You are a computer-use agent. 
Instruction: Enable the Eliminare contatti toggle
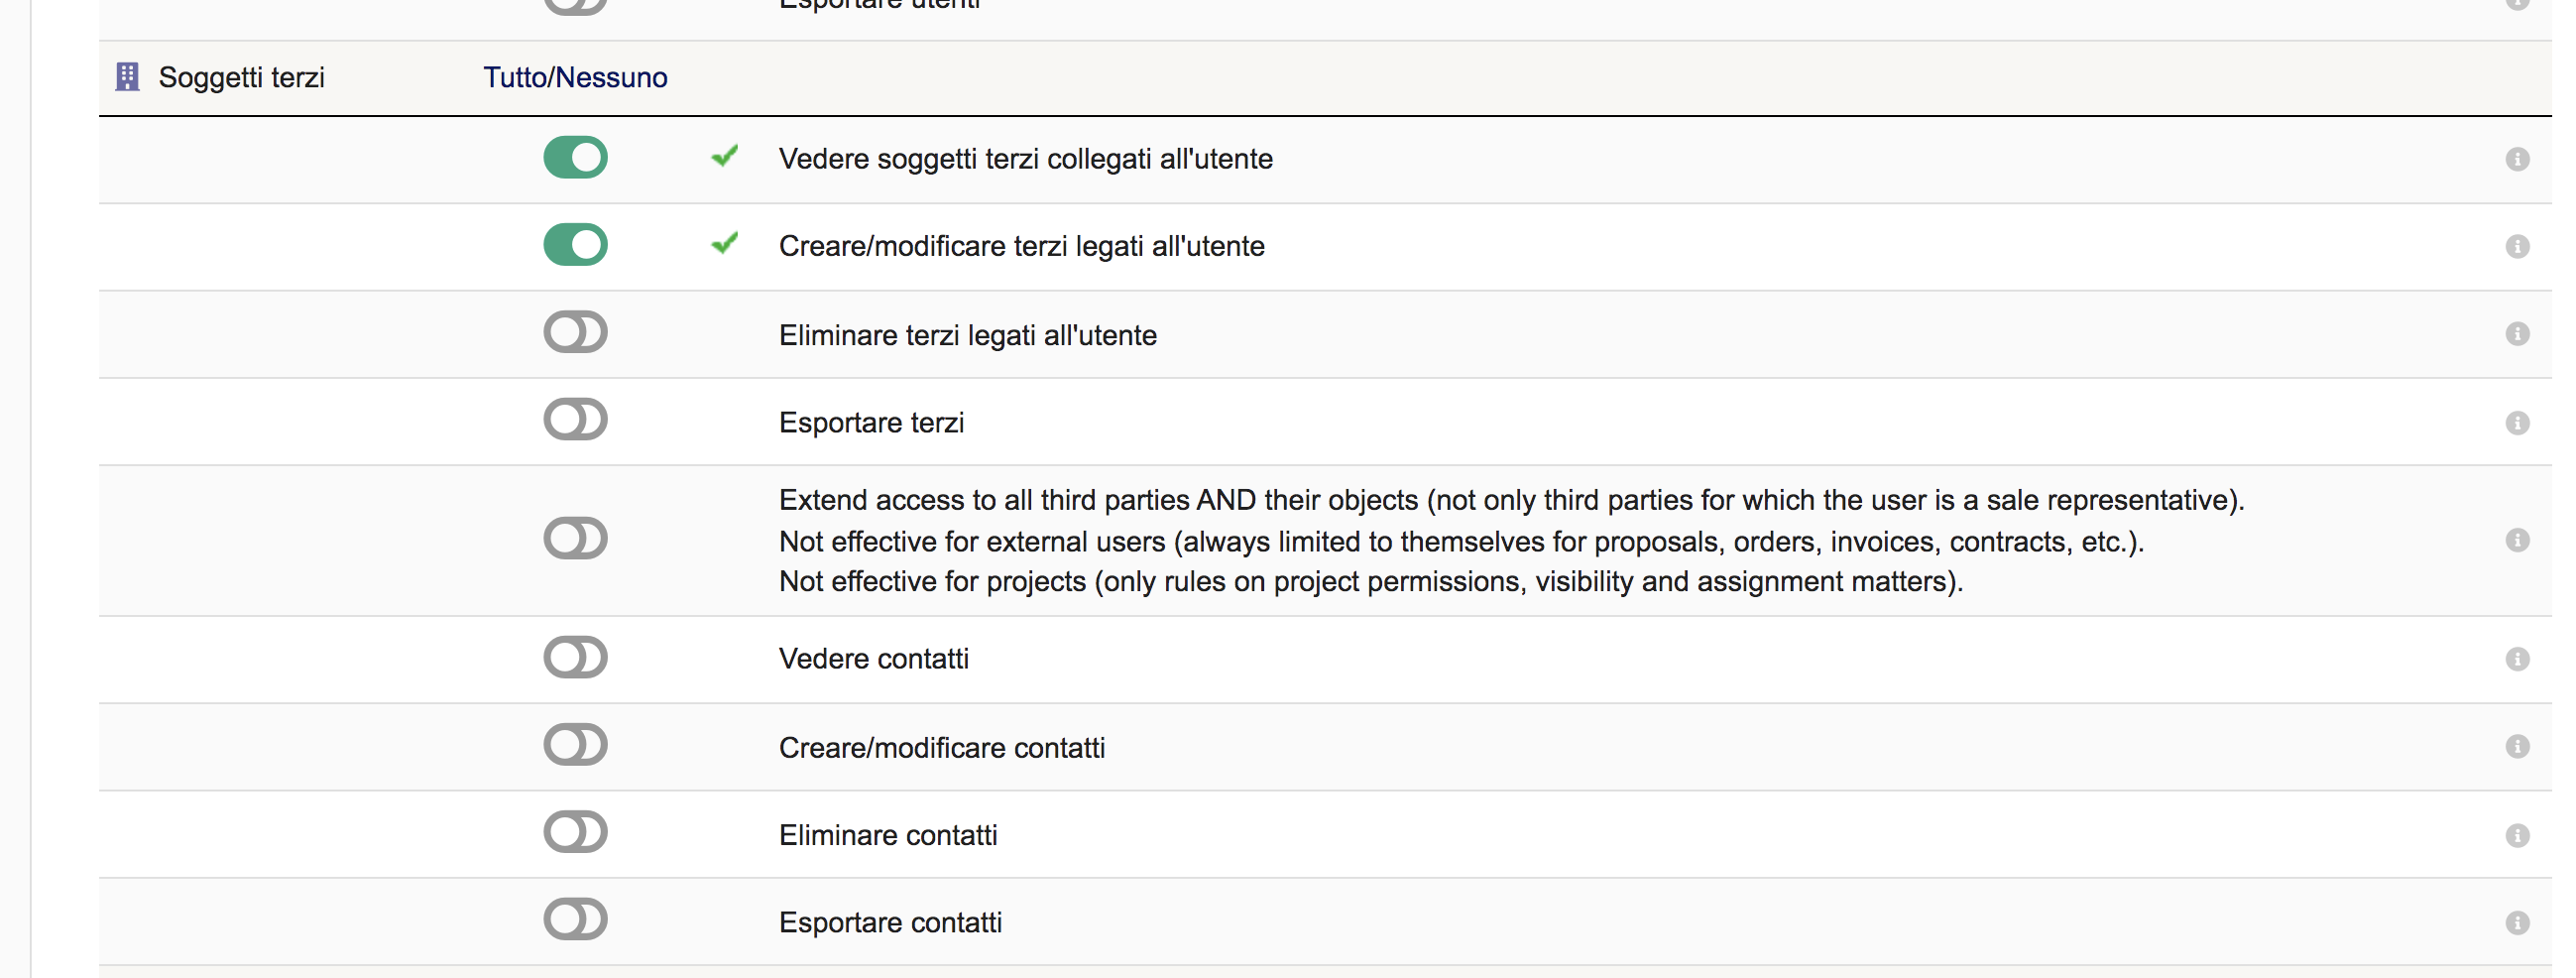click(x=575, y=832)
